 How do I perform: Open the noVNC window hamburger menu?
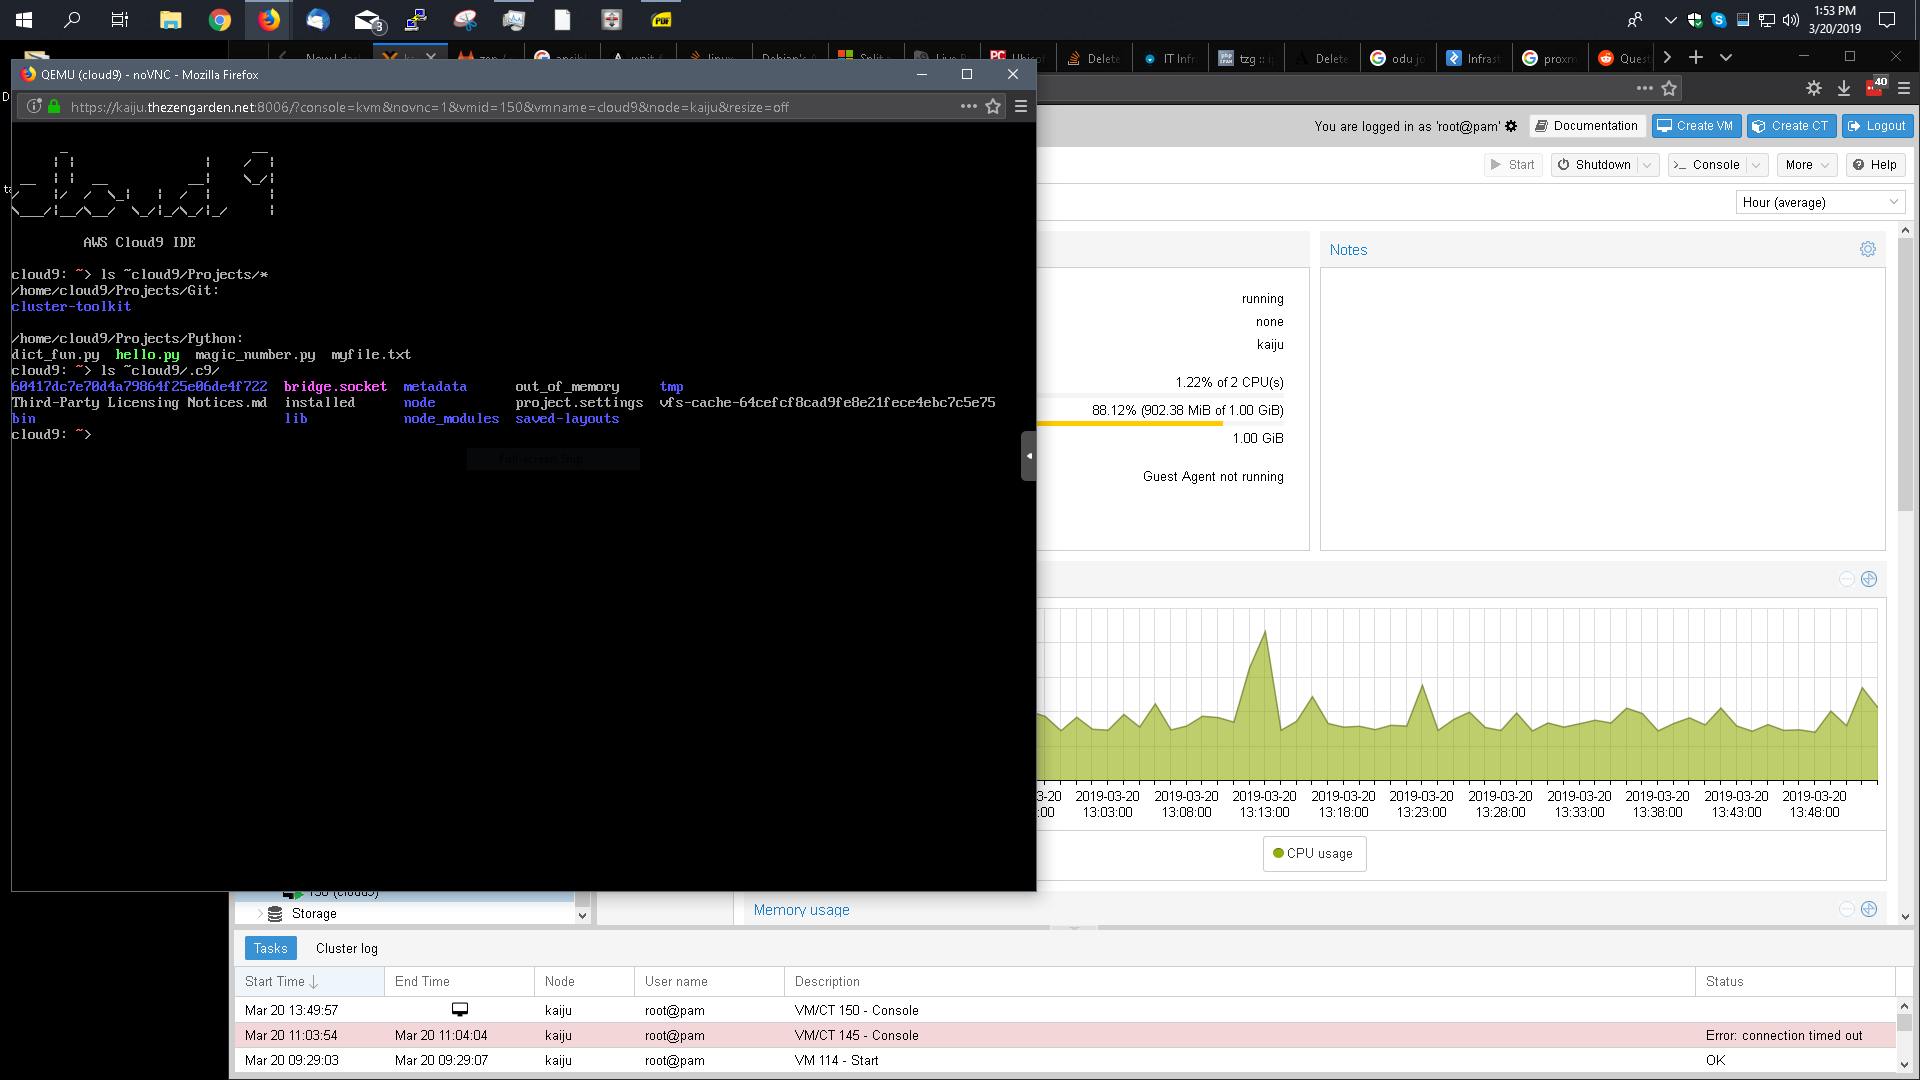click(1021, 106)
